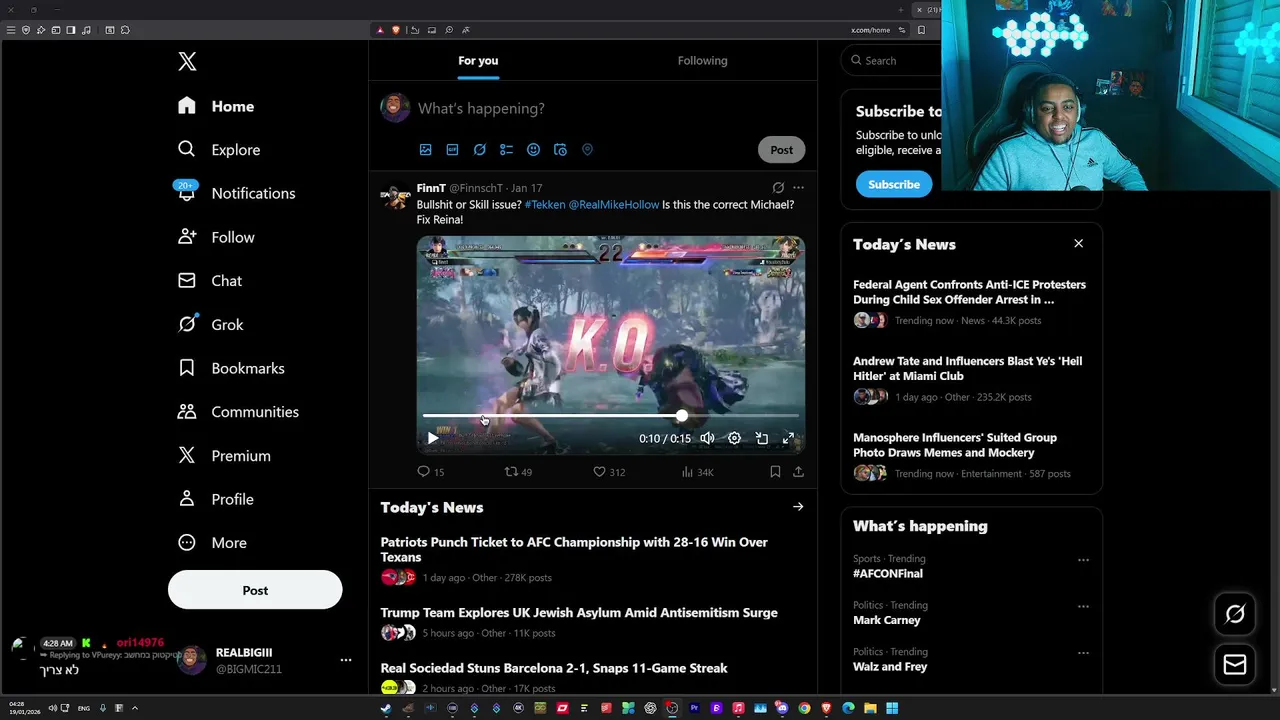
Task: Open Profile in the sidebar
Action: coord(215,499)
